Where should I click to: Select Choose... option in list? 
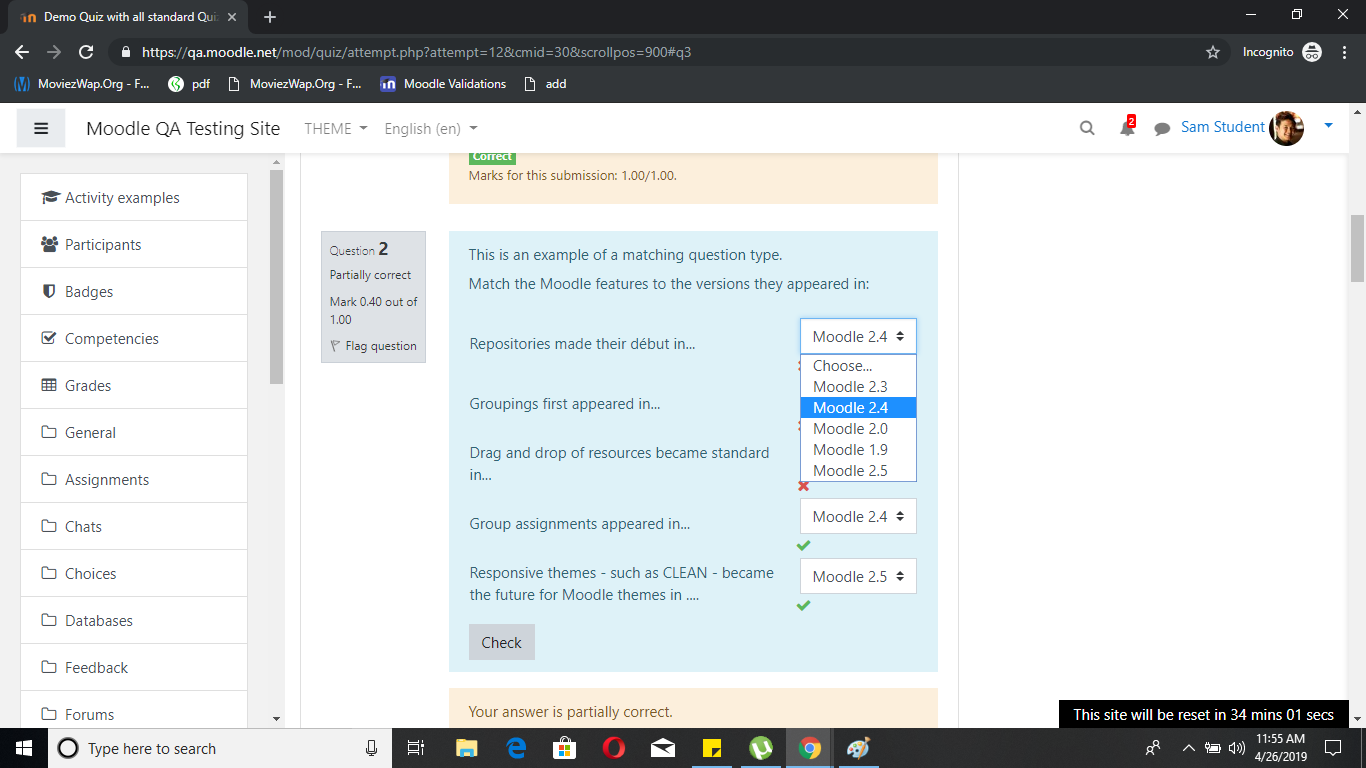point(858,366)
